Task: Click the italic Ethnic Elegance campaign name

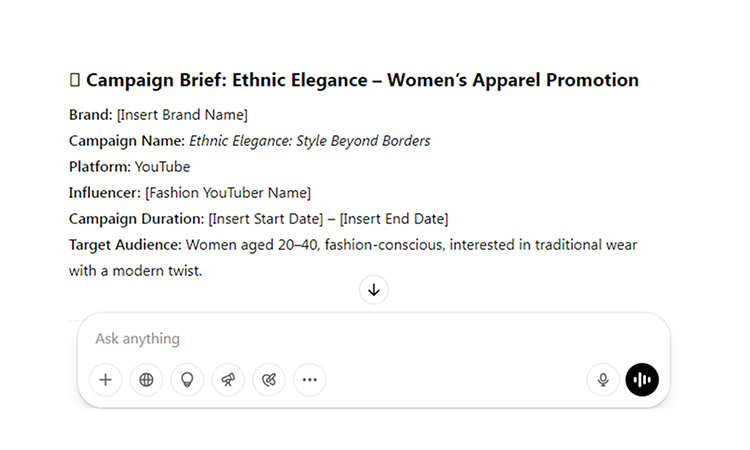Action: tap(309, 141)
